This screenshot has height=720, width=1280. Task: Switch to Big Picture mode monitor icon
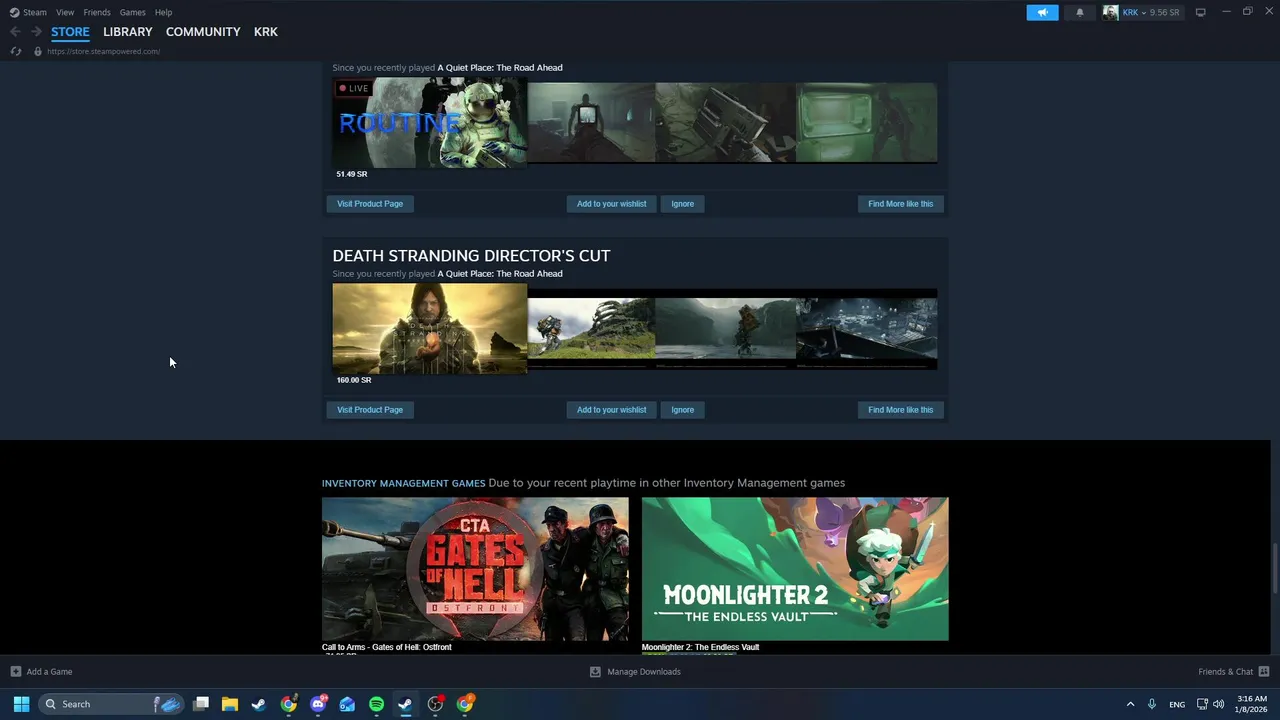pyautogui.click(x=1200, y=12)
